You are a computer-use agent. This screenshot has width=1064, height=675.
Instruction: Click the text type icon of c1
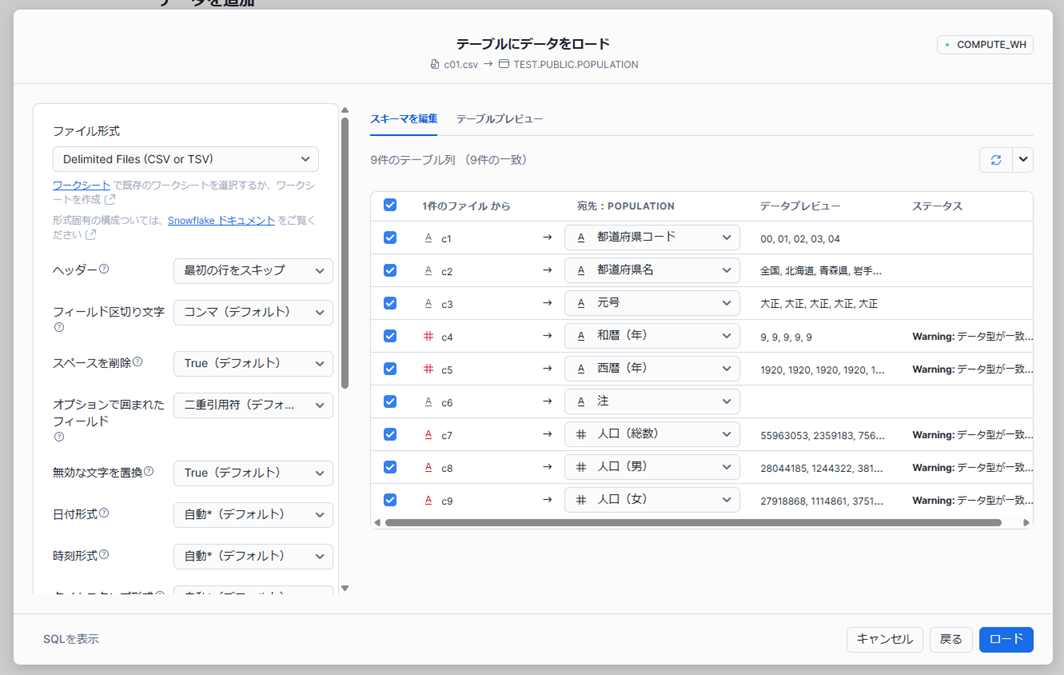click(x=428, y=238)
